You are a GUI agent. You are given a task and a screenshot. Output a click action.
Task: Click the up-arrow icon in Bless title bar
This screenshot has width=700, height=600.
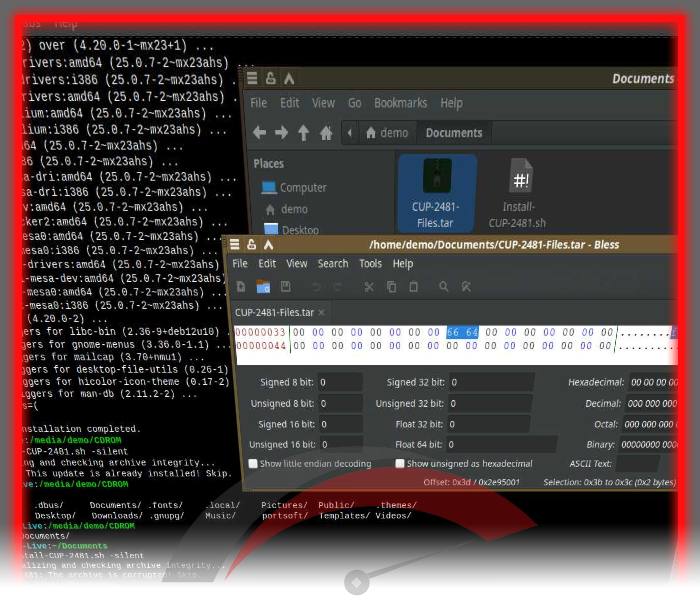point(268,244)
